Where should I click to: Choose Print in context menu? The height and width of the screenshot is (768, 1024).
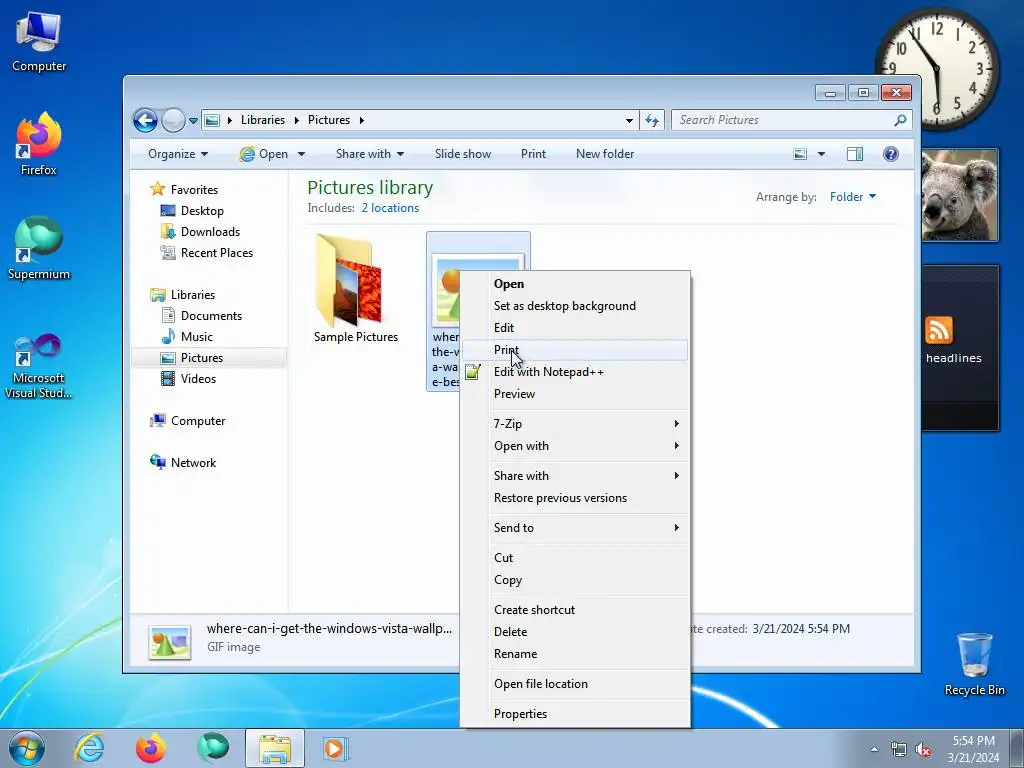[x=575, y=350]
